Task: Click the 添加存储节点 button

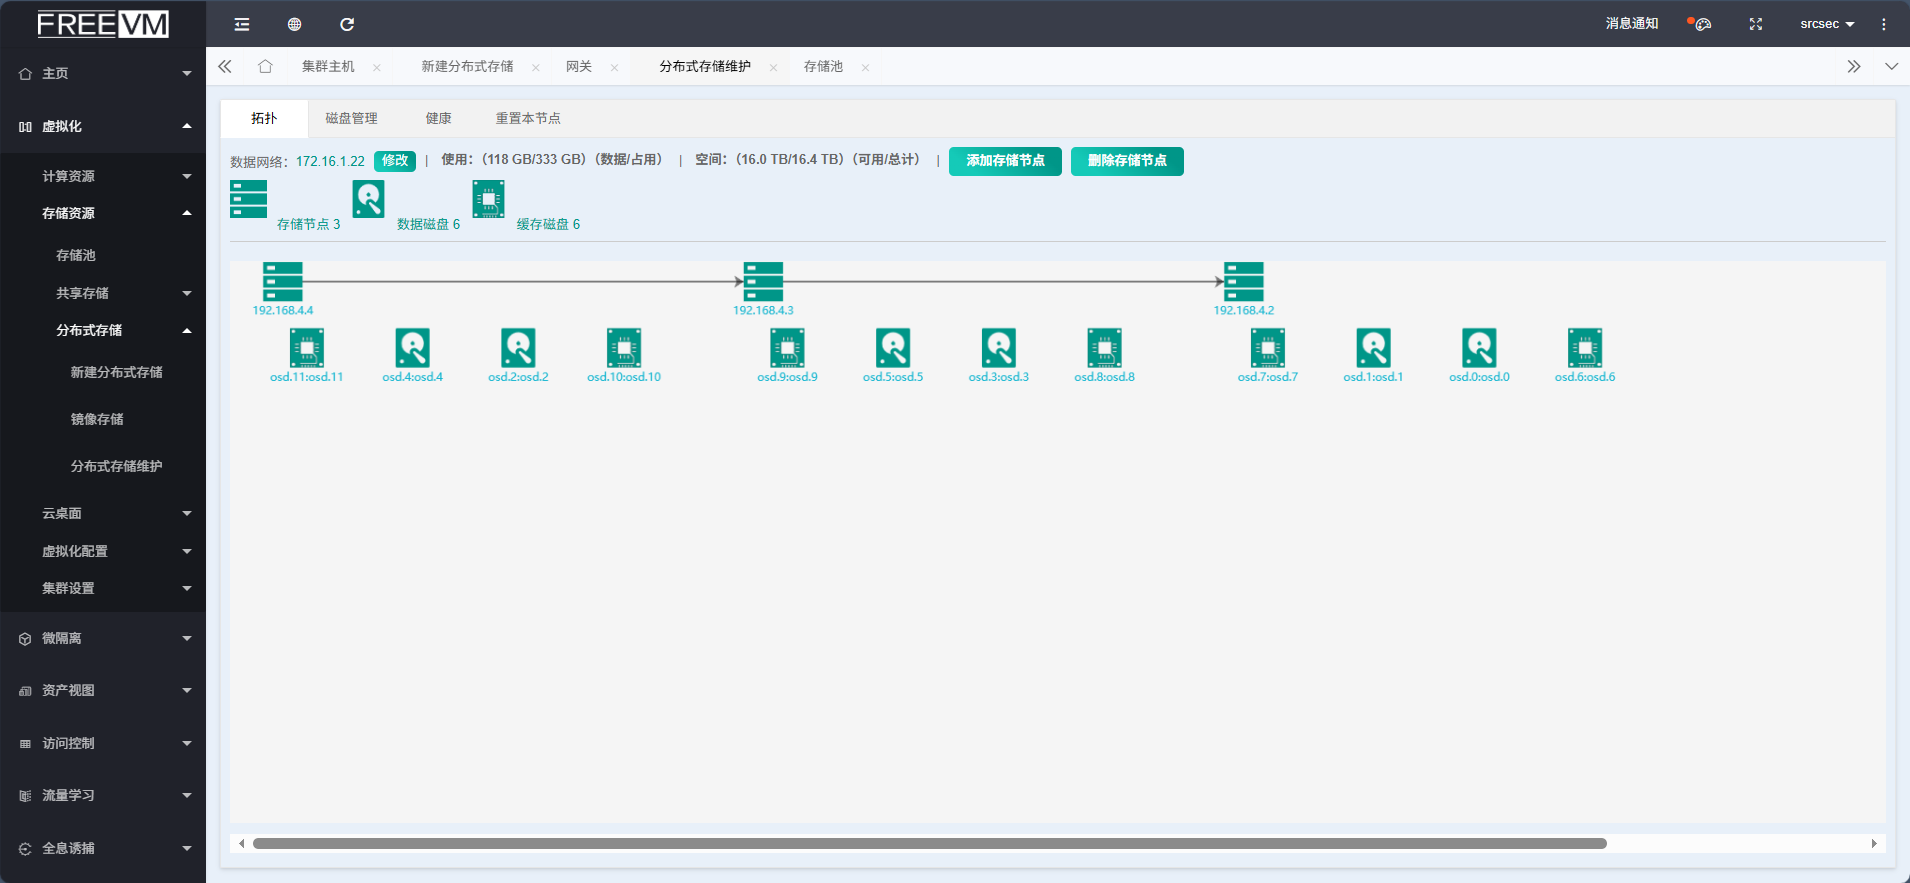Action: point(1005,161)
